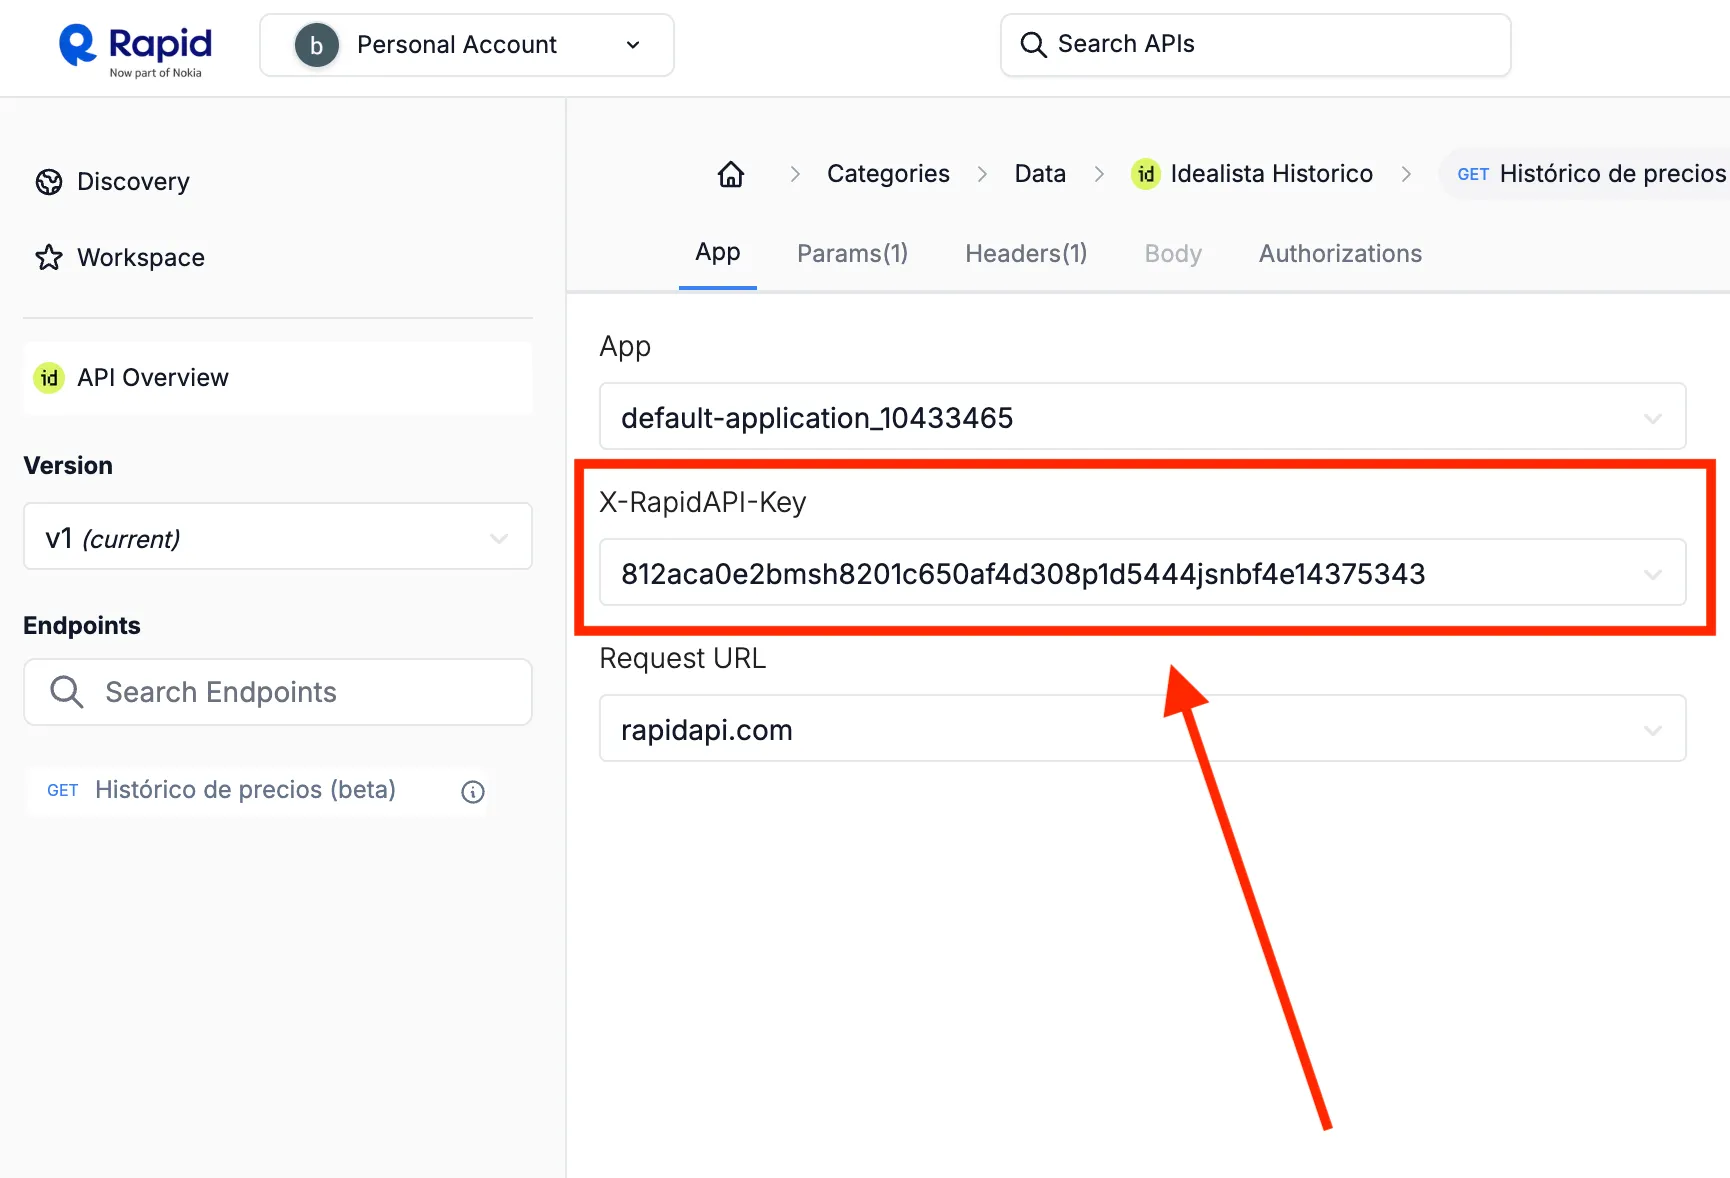Switch to the App tab
1730x1178 pixels.
click(718, 253)
